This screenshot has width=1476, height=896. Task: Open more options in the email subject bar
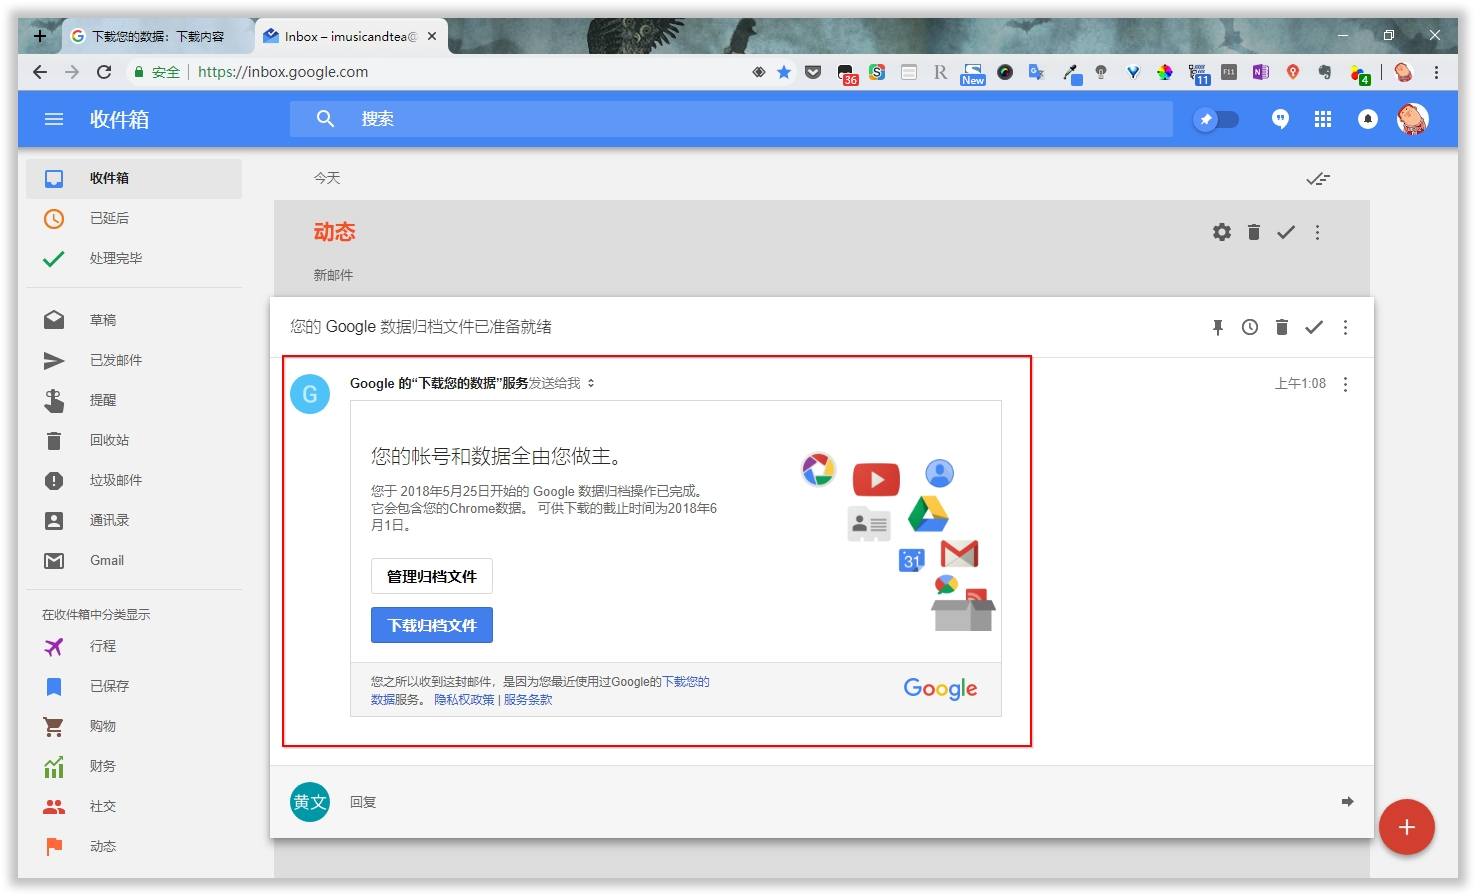click(x=1345, y=327)
